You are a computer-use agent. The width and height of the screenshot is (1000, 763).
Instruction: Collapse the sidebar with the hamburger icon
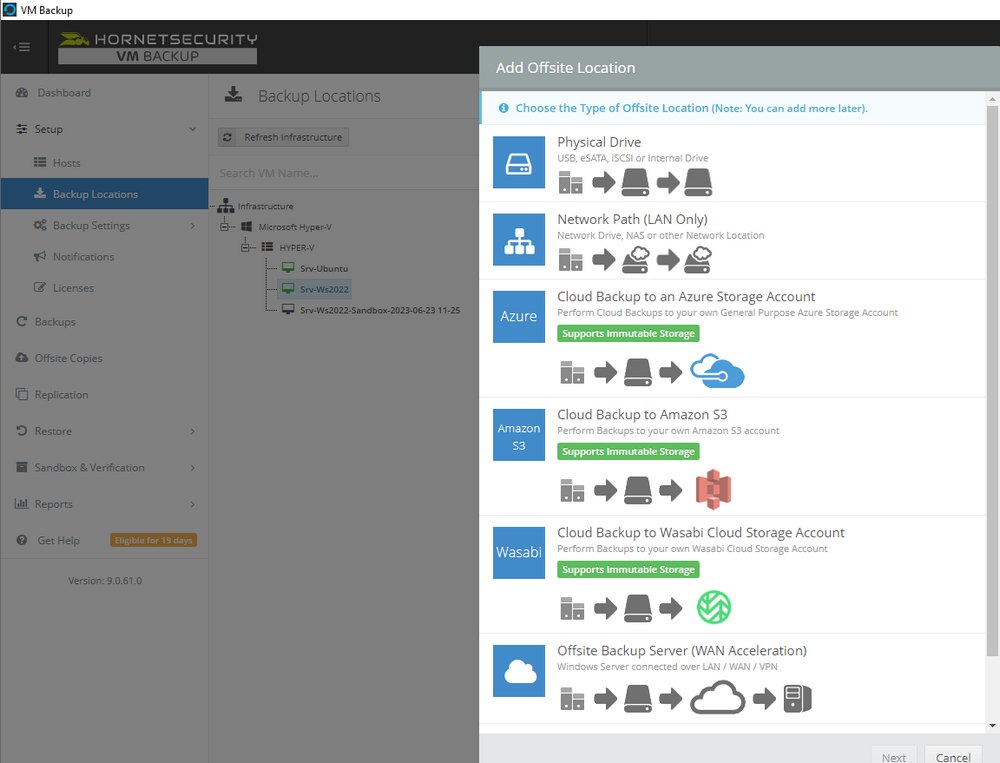coord(22,47)
